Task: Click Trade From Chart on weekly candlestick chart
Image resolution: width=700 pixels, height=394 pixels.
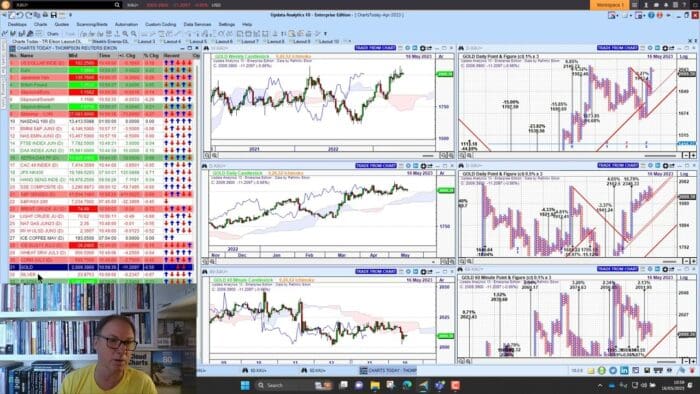Action: tap(375, 48)
